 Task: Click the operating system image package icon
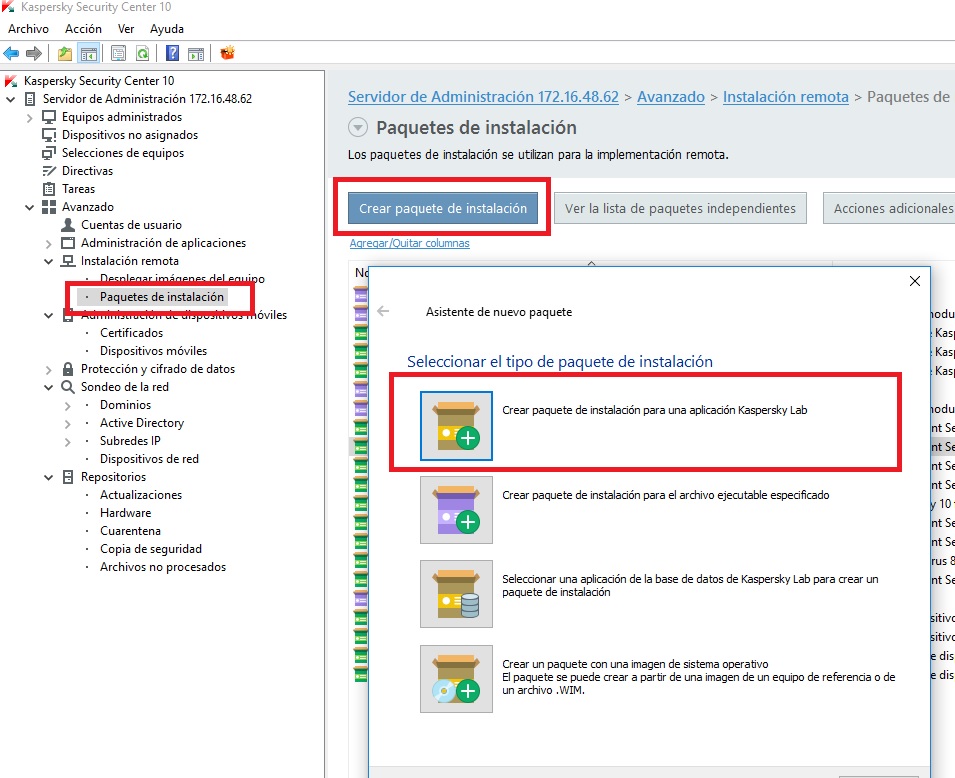point(456,679)
